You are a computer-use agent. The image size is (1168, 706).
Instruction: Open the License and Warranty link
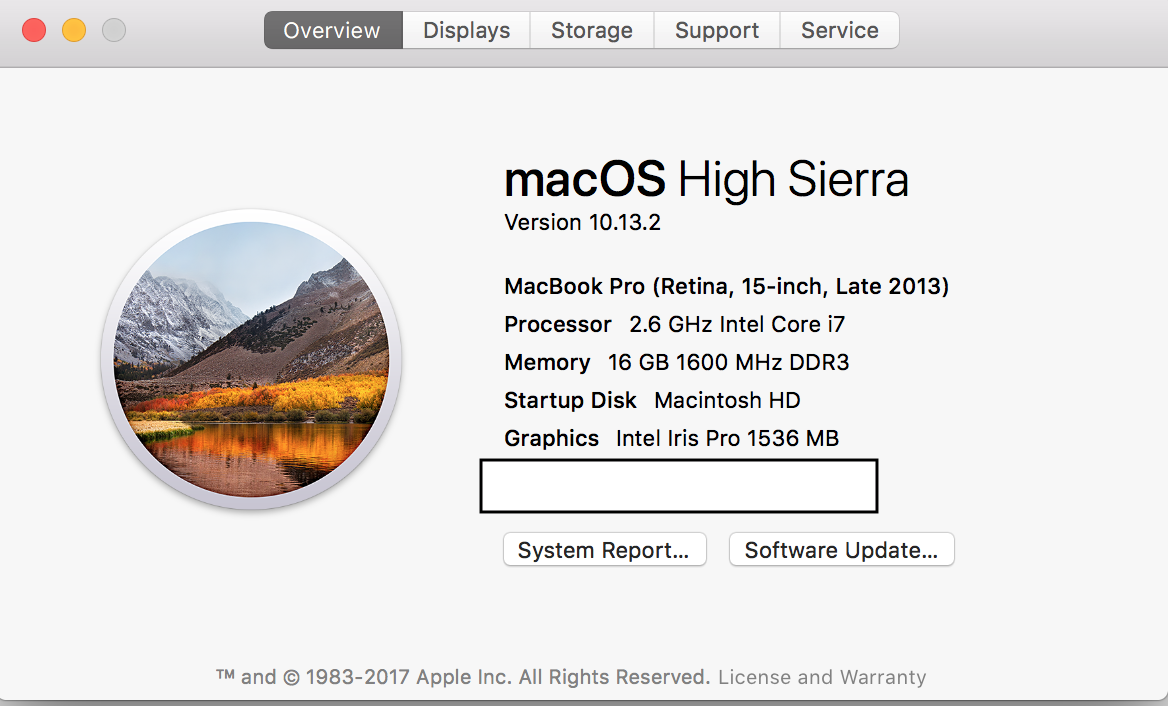point(822,677)
